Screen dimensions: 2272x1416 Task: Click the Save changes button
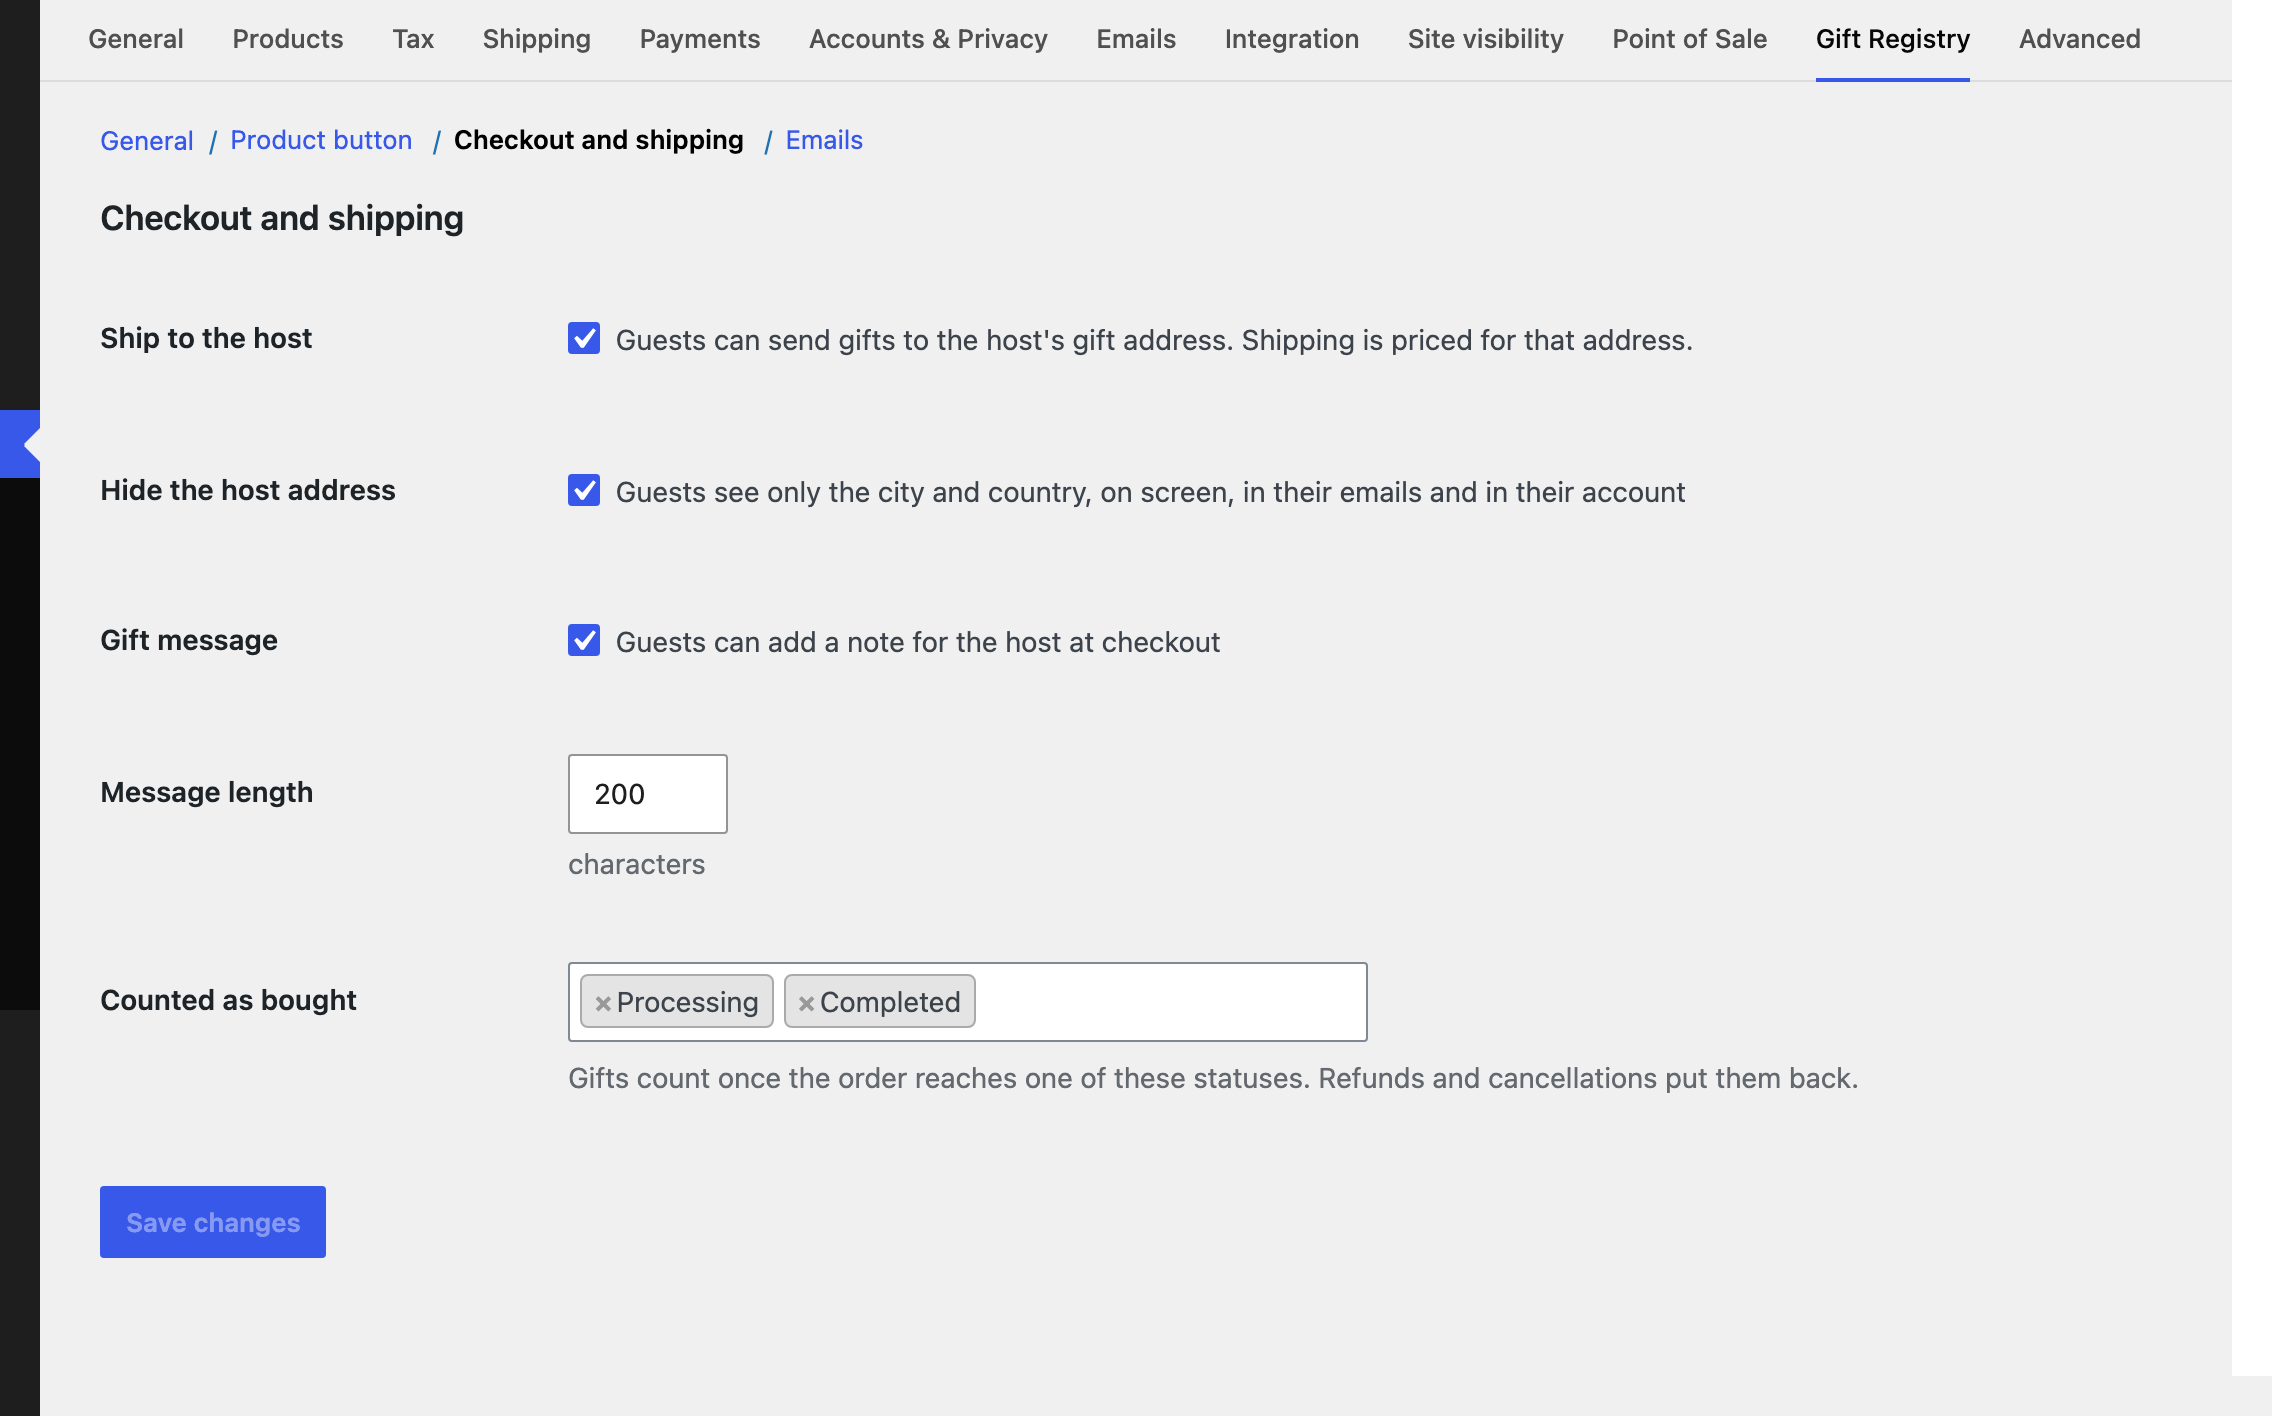213,1222
